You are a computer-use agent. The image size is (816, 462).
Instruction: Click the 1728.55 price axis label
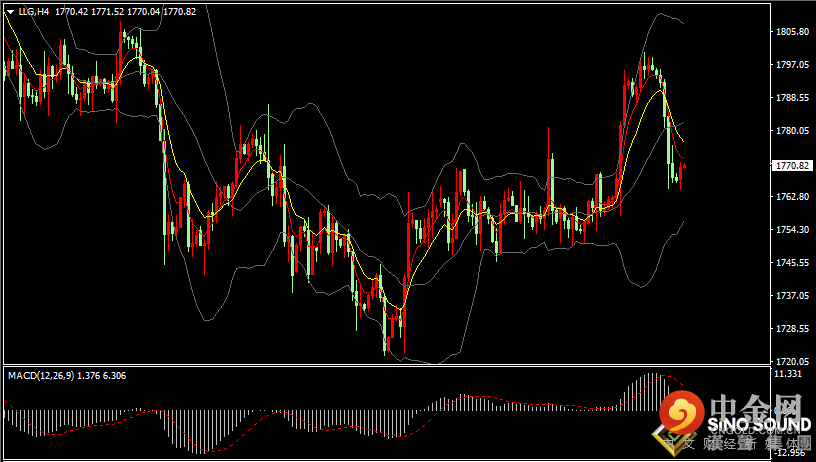pos(792,329)
